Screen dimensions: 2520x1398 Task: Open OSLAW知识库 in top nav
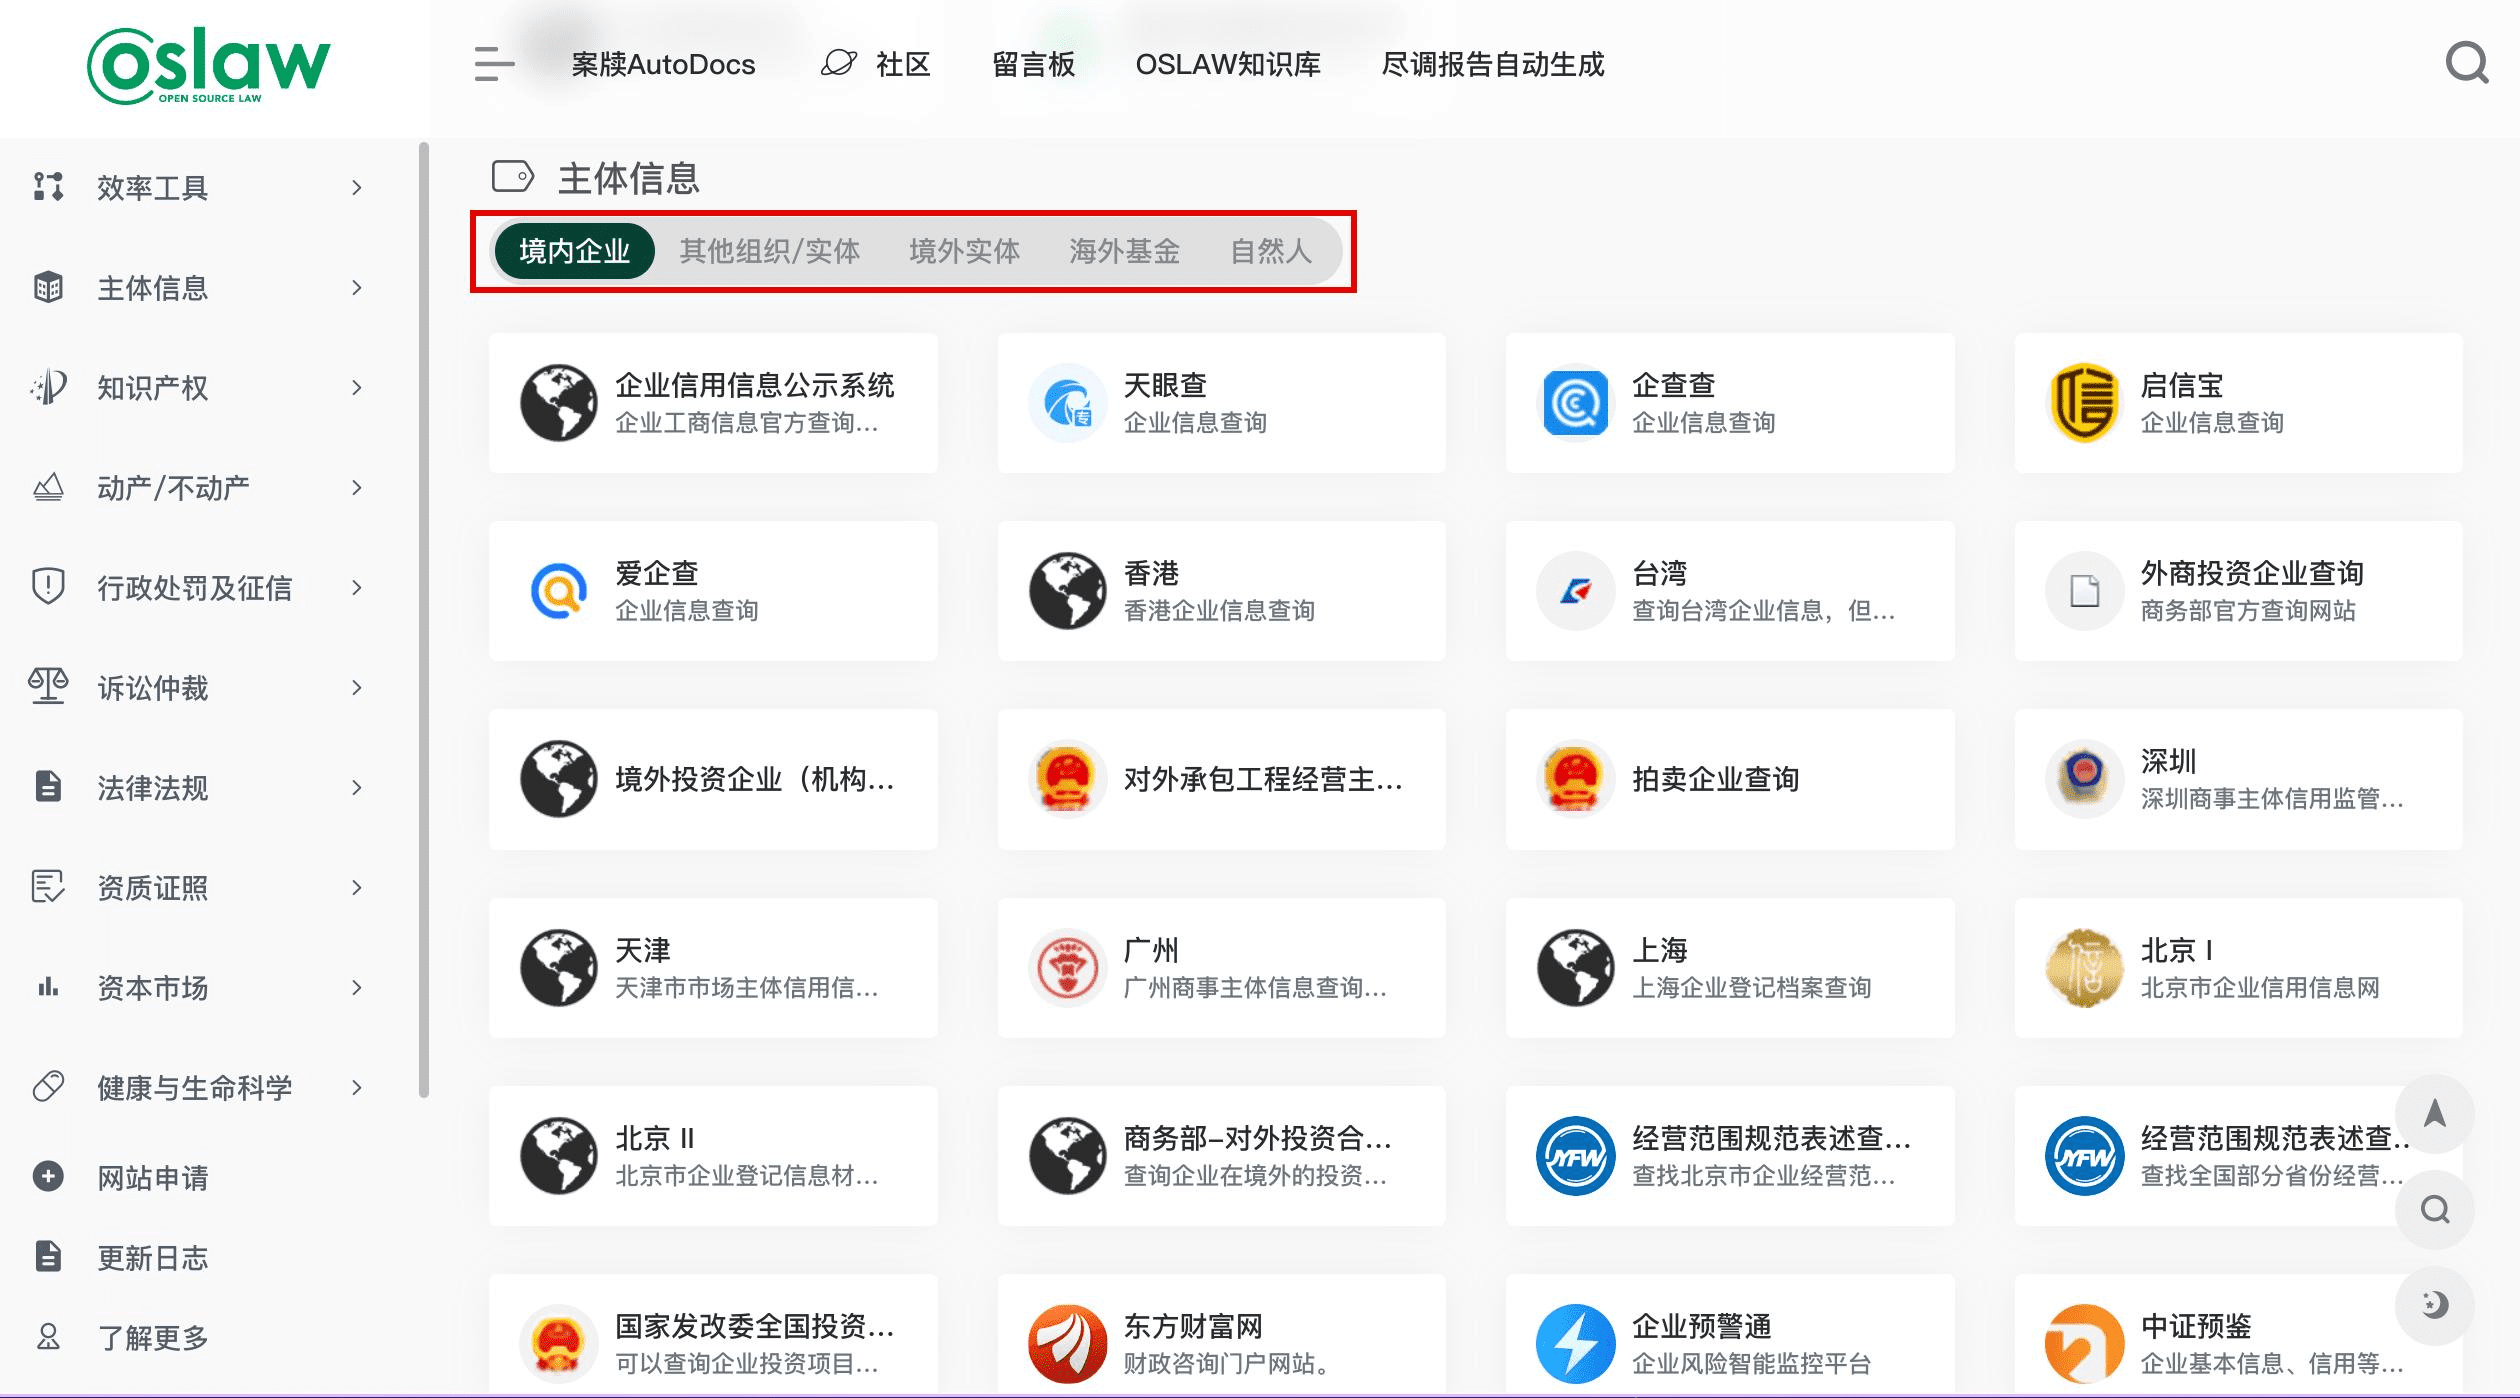[x=1228, y=64]
